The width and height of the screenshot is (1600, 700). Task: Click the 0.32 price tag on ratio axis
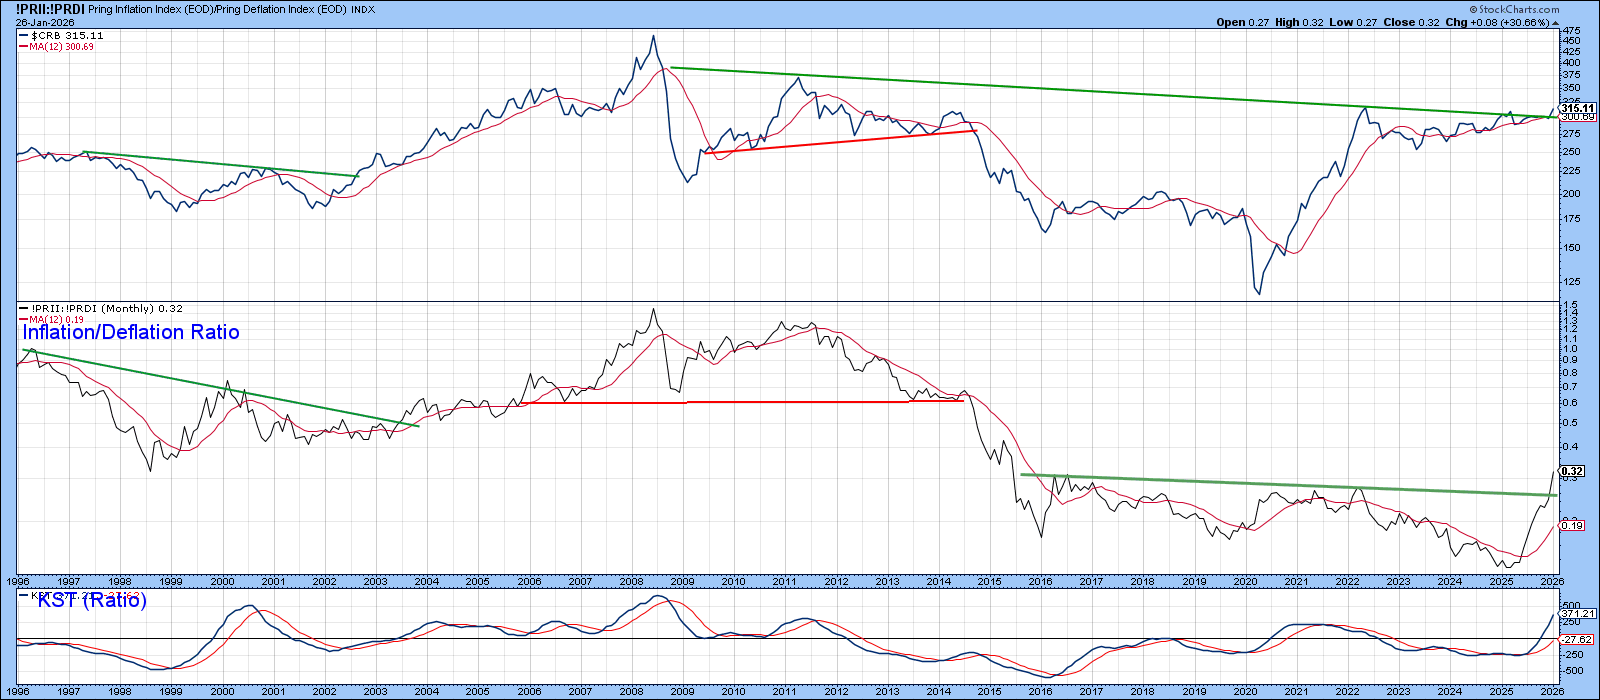(x=1572, y=472)
